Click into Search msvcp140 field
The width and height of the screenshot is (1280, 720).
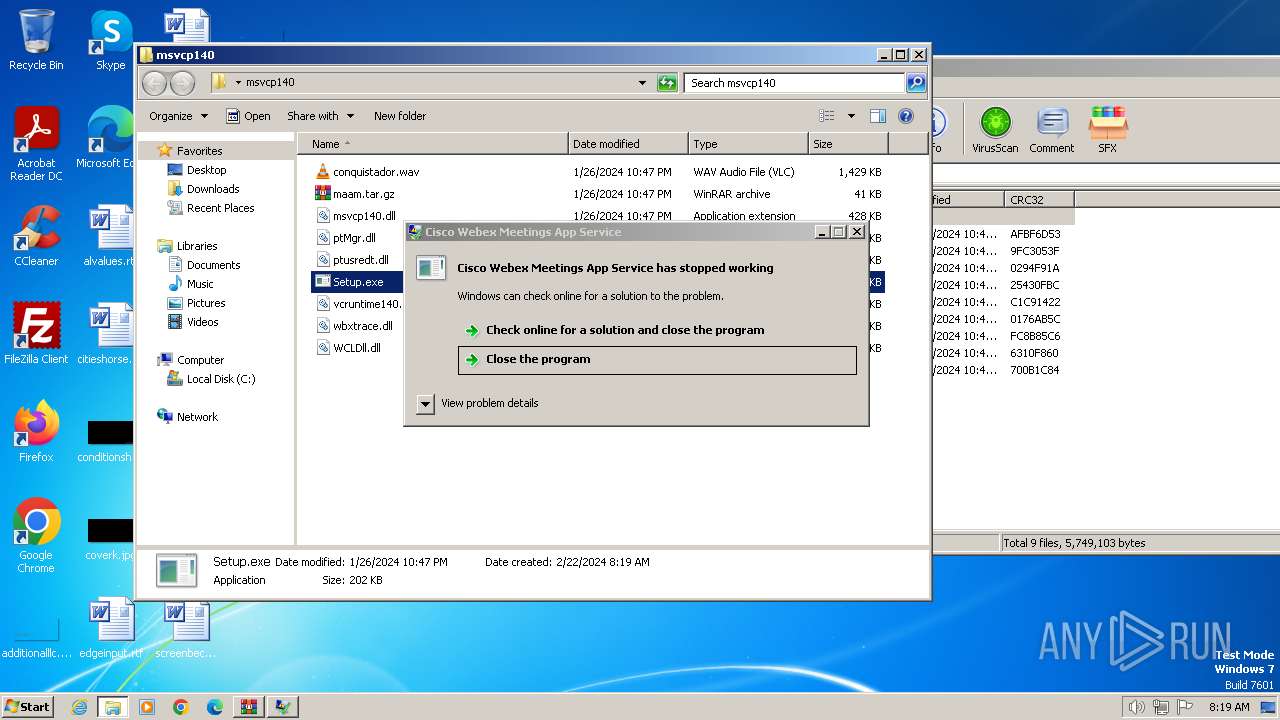coord(795,83)
